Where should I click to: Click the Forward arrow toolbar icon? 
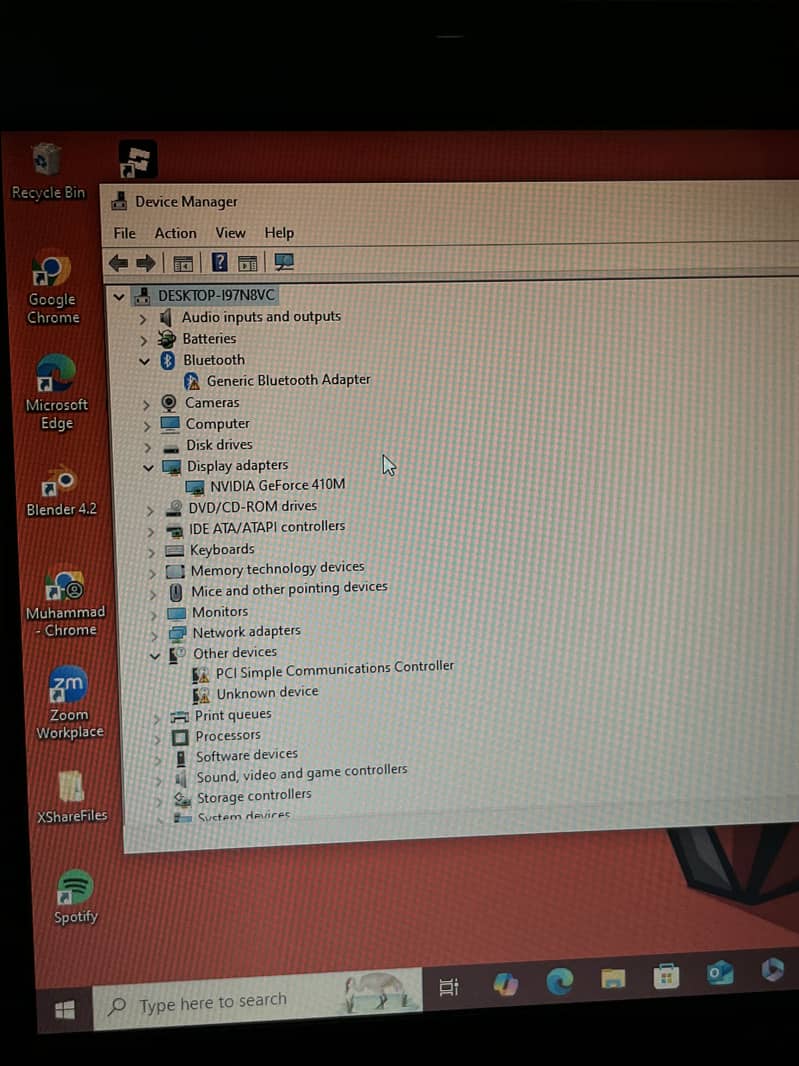click(146, 262)
